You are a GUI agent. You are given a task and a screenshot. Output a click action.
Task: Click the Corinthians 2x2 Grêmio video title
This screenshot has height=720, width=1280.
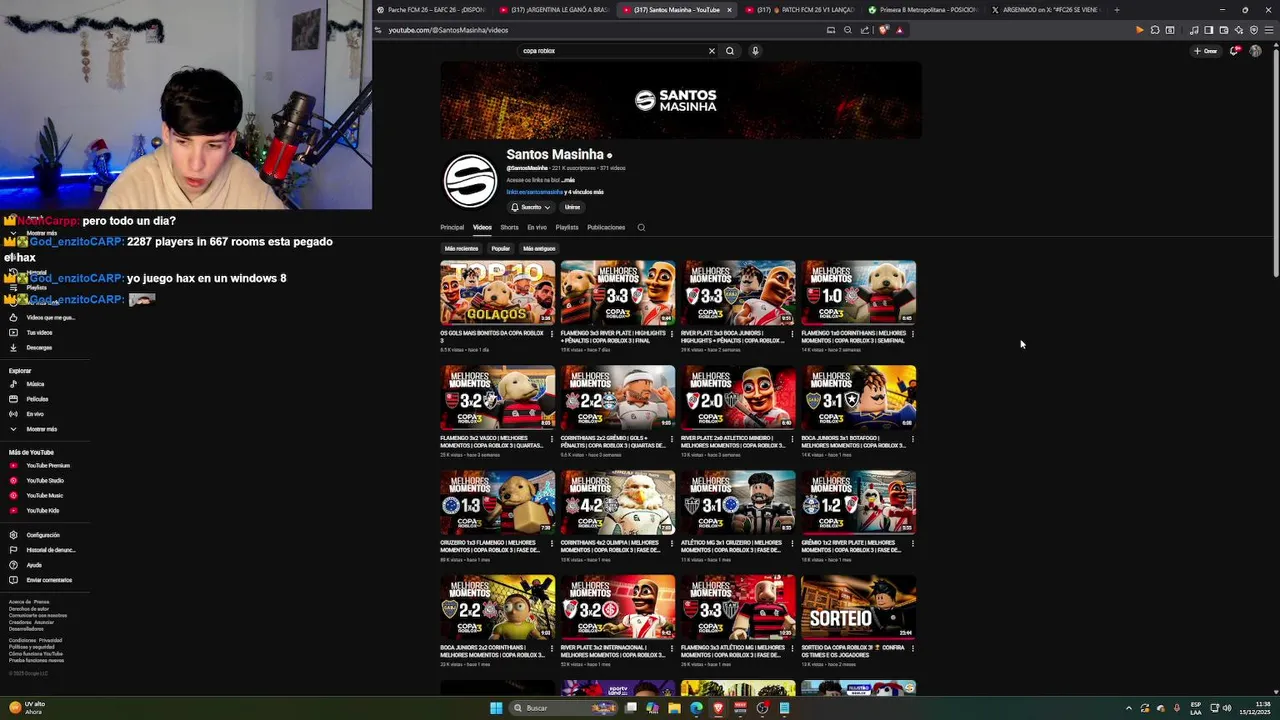(612, 441)
